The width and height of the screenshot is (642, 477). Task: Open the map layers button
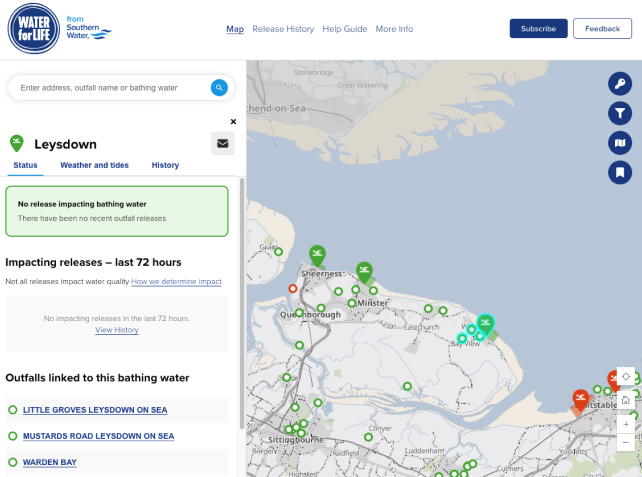[620, 143]
